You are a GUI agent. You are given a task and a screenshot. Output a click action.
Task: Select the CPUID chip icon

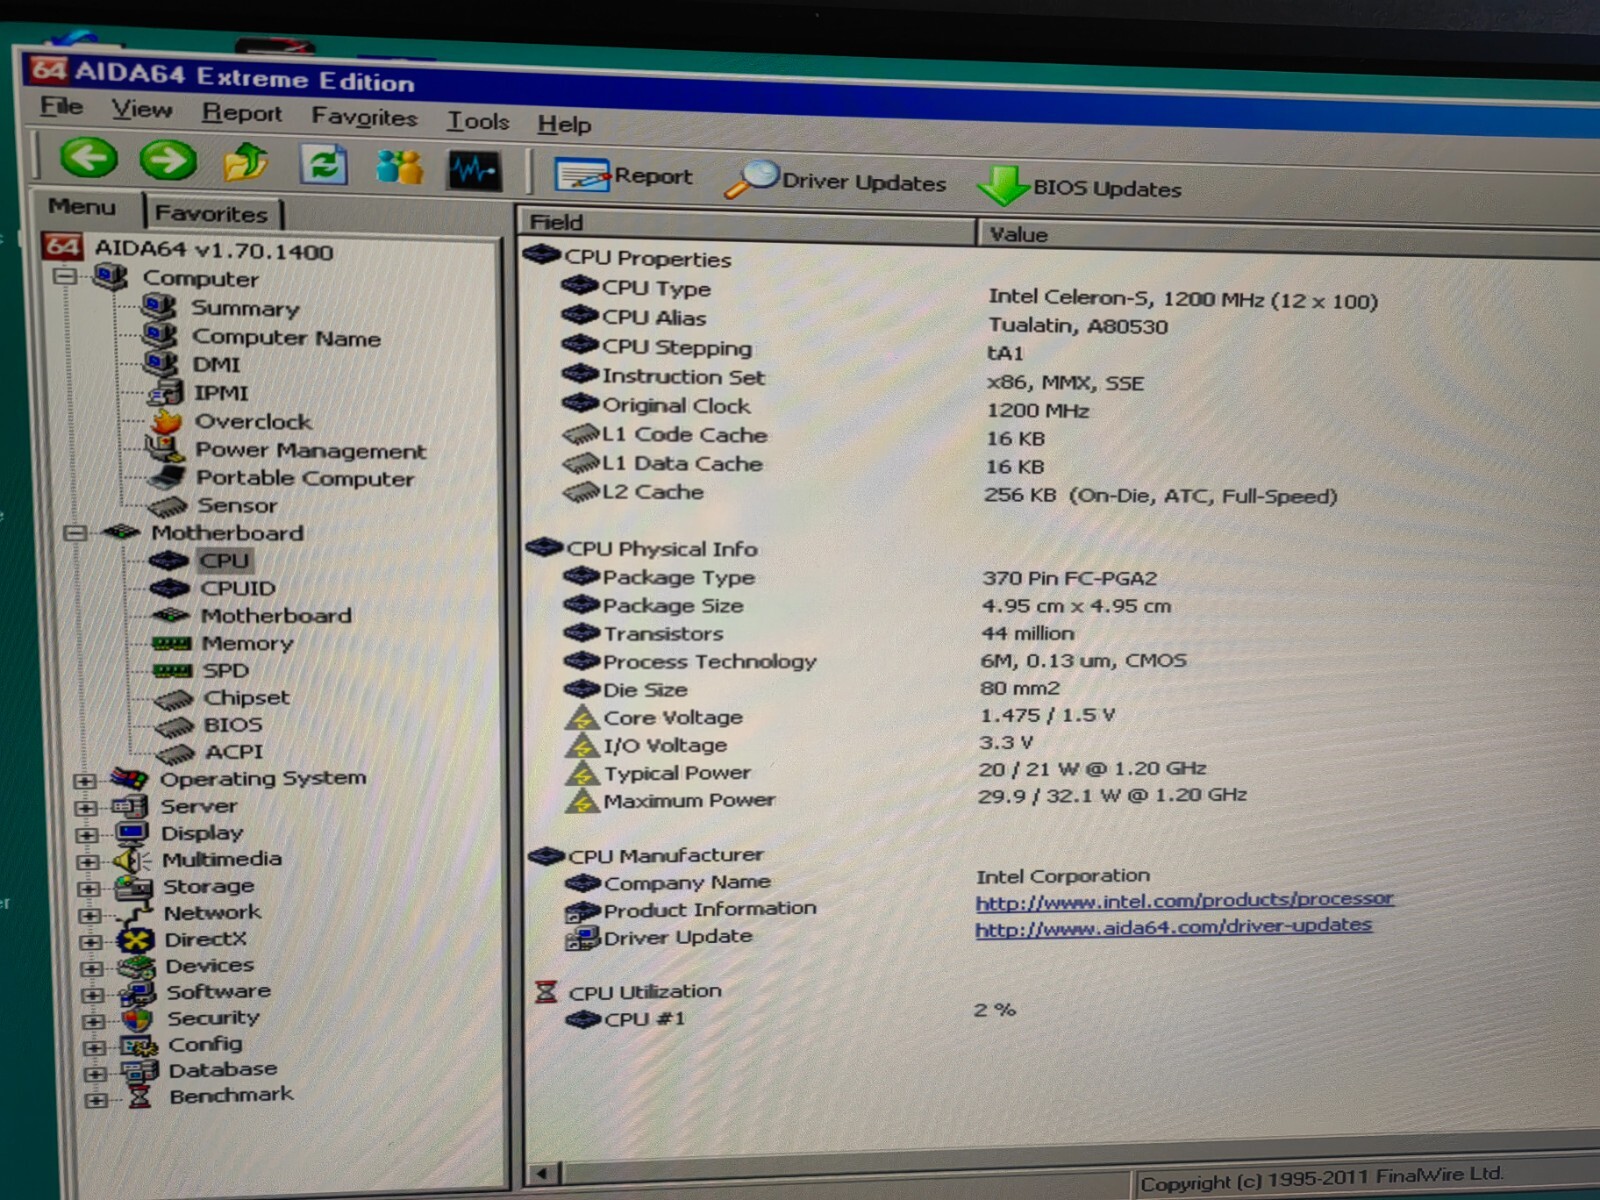tap(170, 588)
